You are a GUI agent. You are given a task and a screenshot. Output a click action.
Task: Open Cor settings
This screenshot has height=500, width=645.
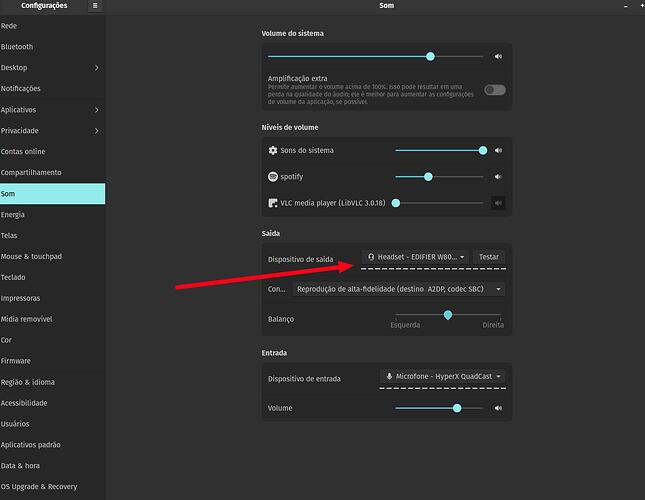53,340
